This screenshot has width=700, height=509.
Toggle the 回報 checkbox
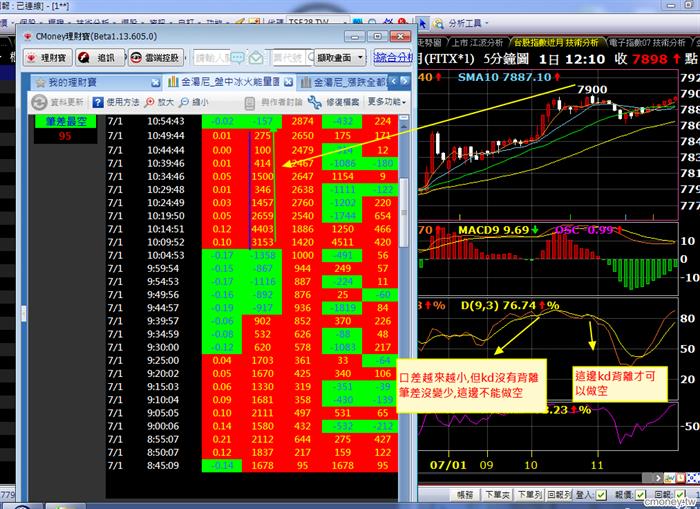point(681,495)
